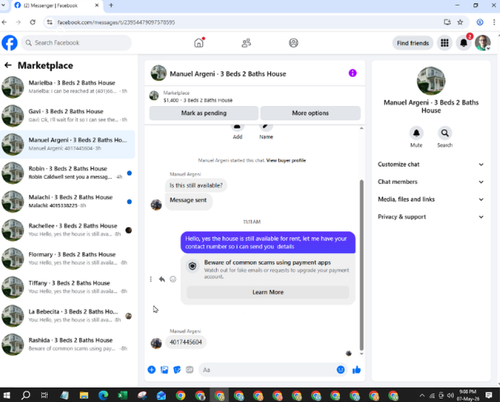Image resolution: width=500 pixels, height=402 pixels.
Task: Choose a GIF icon
Action: point(190,369)
